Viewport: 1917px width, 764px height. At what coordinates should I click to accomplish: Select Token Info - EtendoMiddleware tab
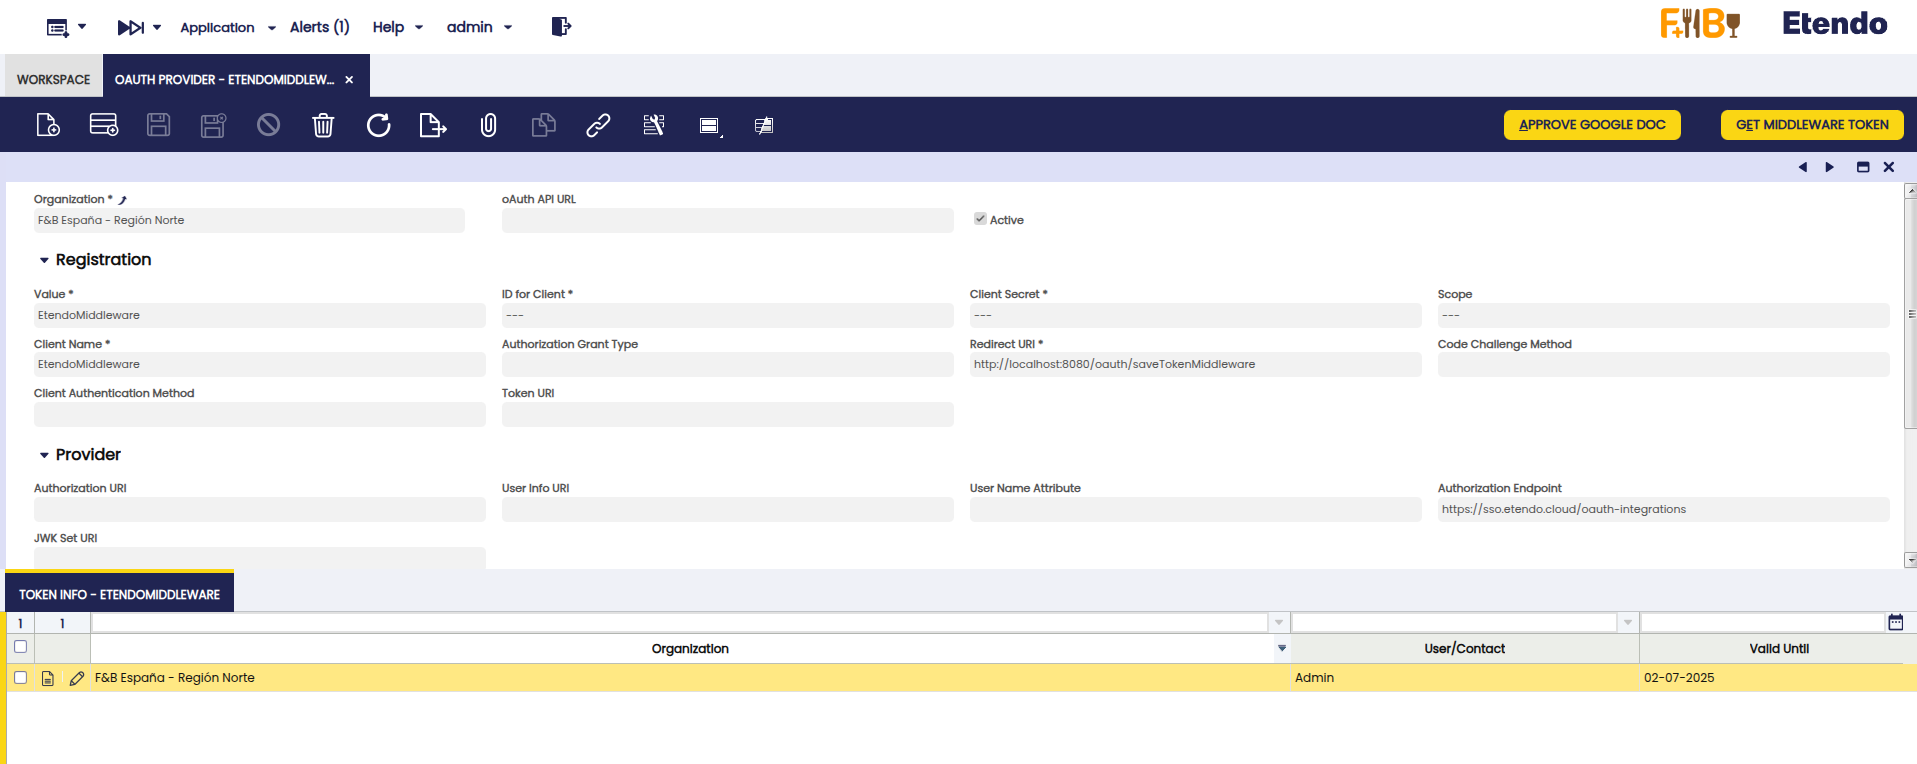pos(119,594)
